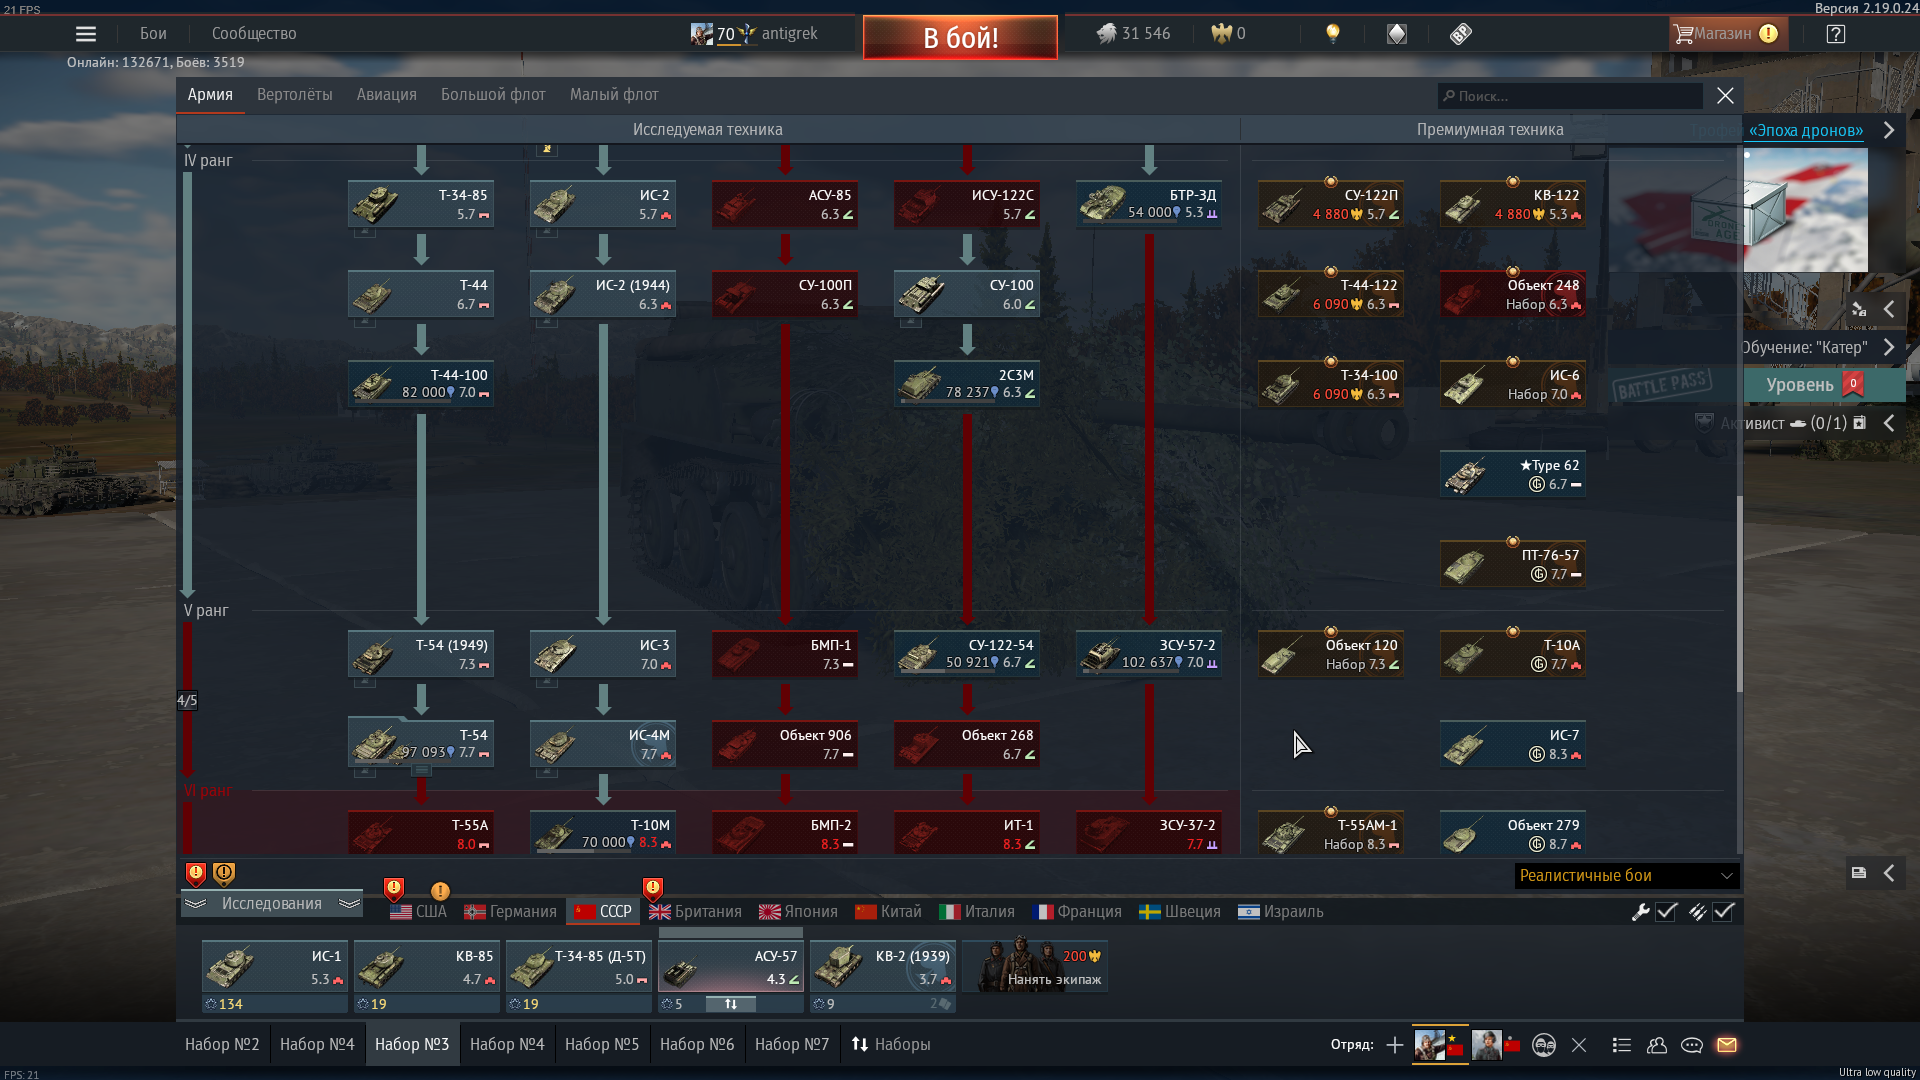Screen dimensions: 1920x1080
Task: Leave squad with the X icon
Action: click(1579, 1045)
